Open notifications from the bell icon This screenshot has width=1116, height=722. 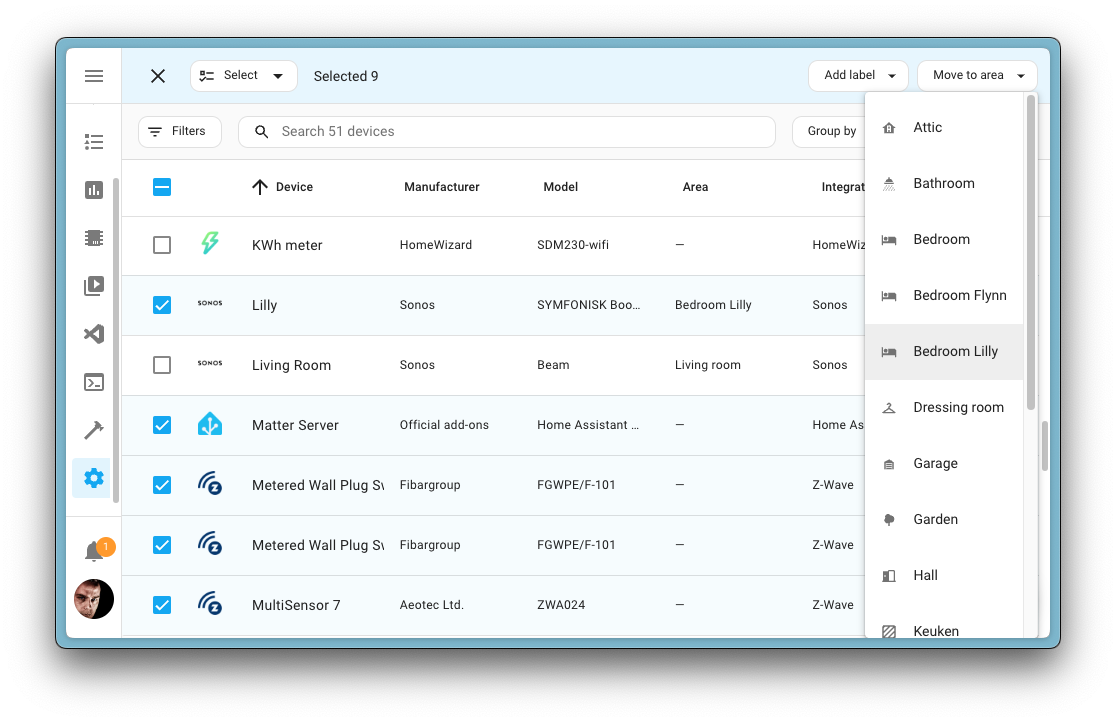pyautogui.click(x=93, y=549)
